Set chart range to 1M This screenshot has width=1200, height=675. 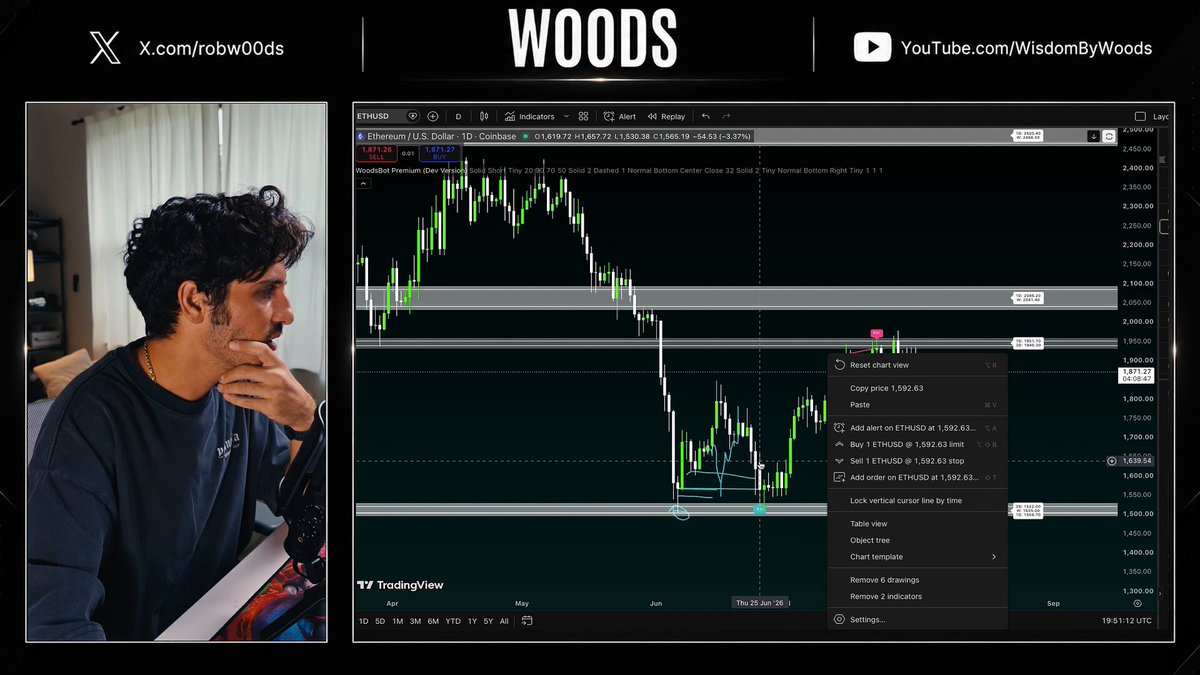[x=398, y=621]
